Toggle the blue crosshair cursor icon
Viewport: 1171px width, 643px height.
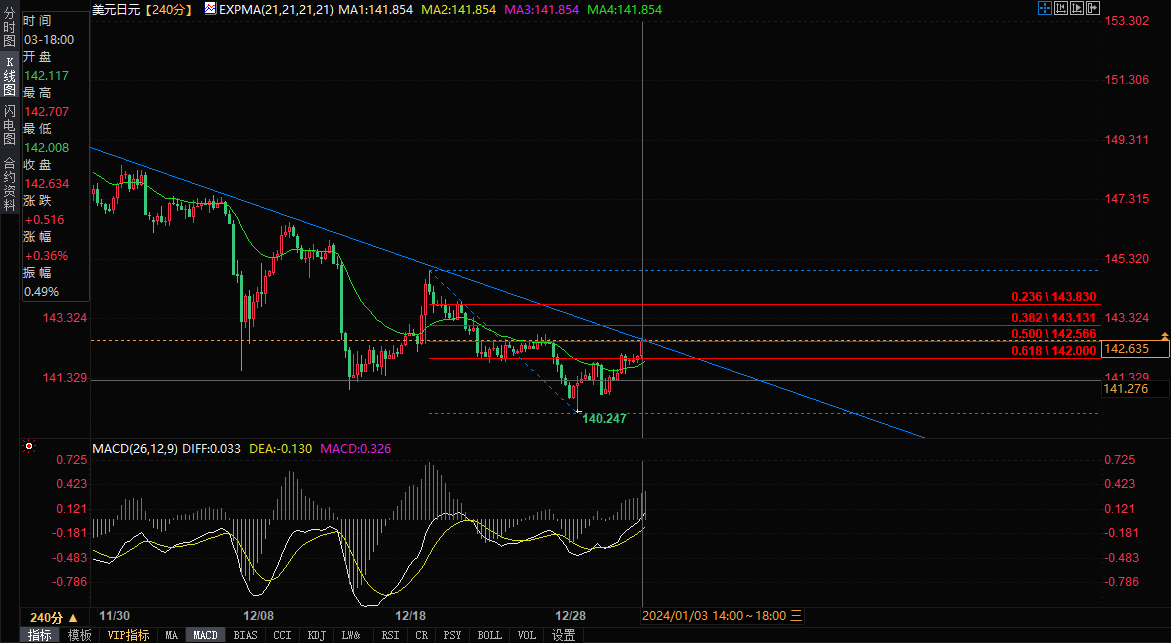click(x=1044, y=8)
